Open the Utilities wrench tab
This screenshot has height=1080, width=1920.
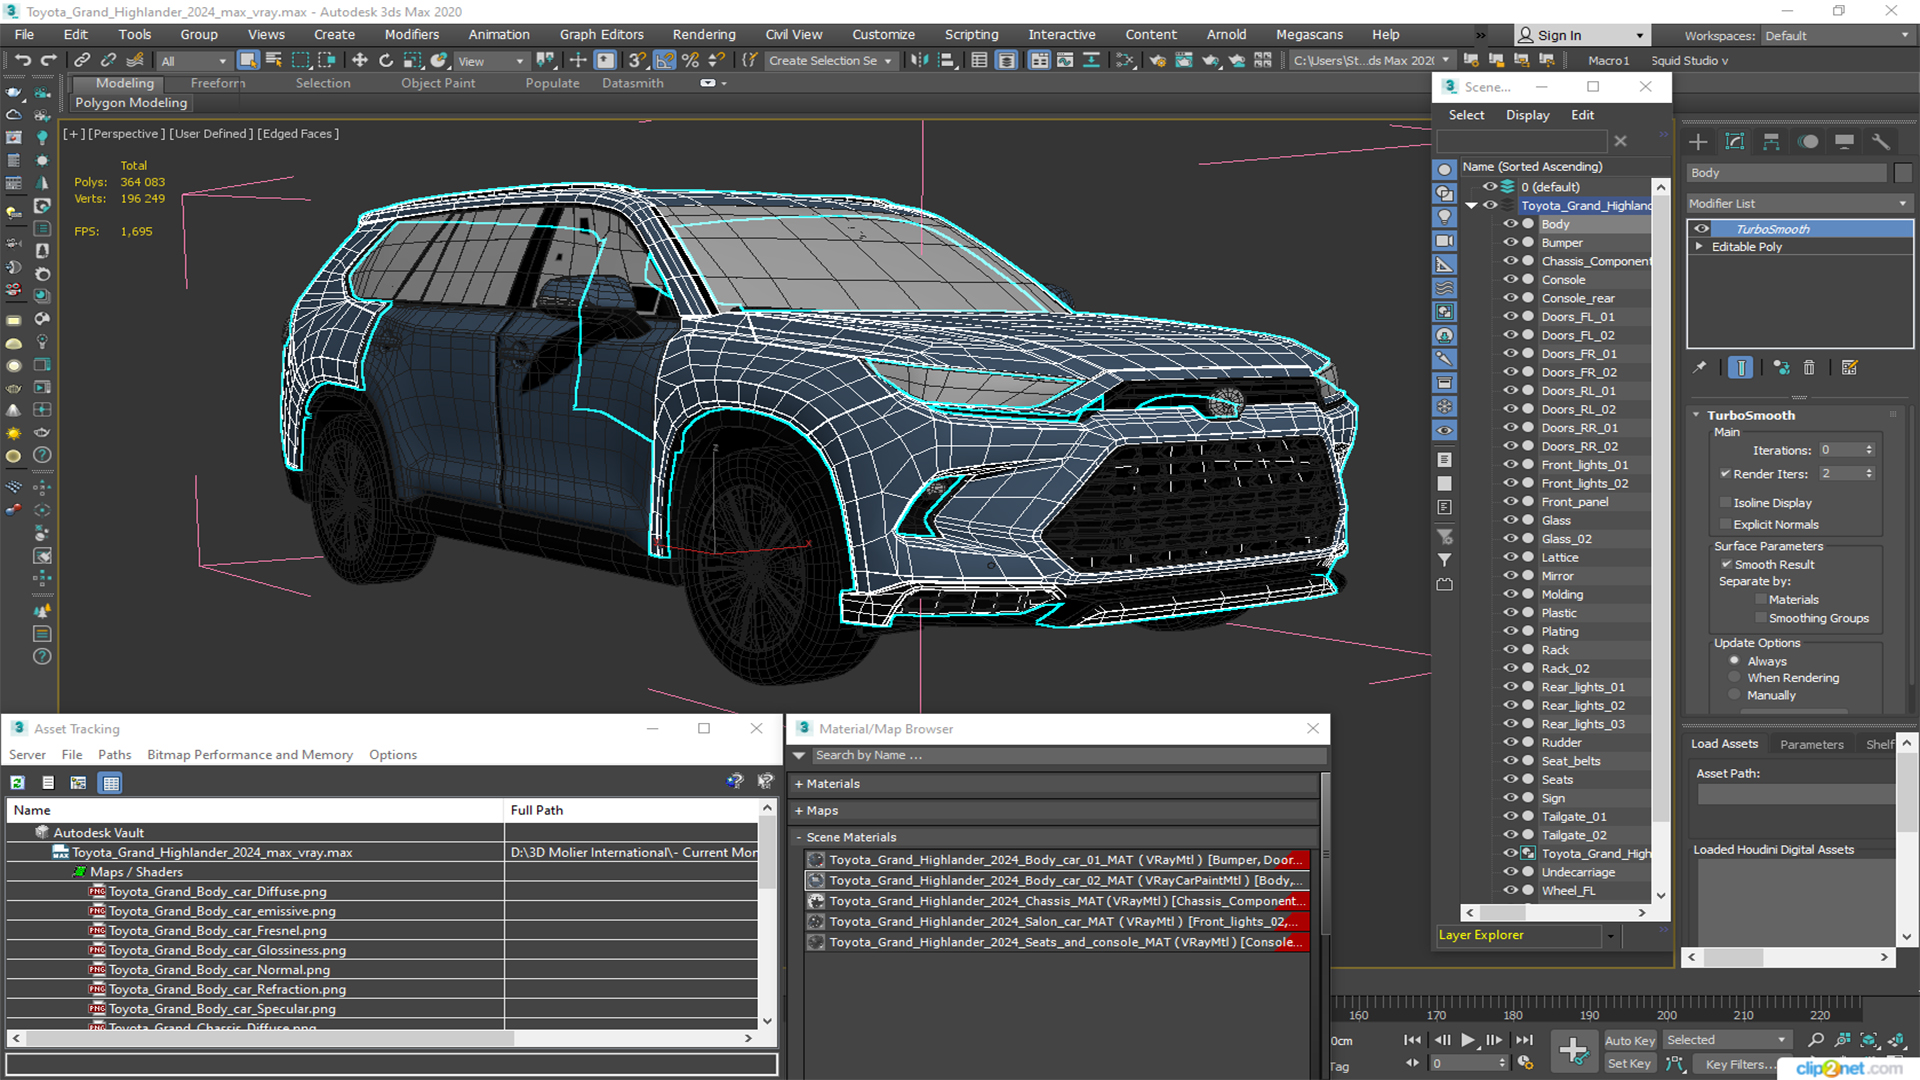click(1881, 142)
